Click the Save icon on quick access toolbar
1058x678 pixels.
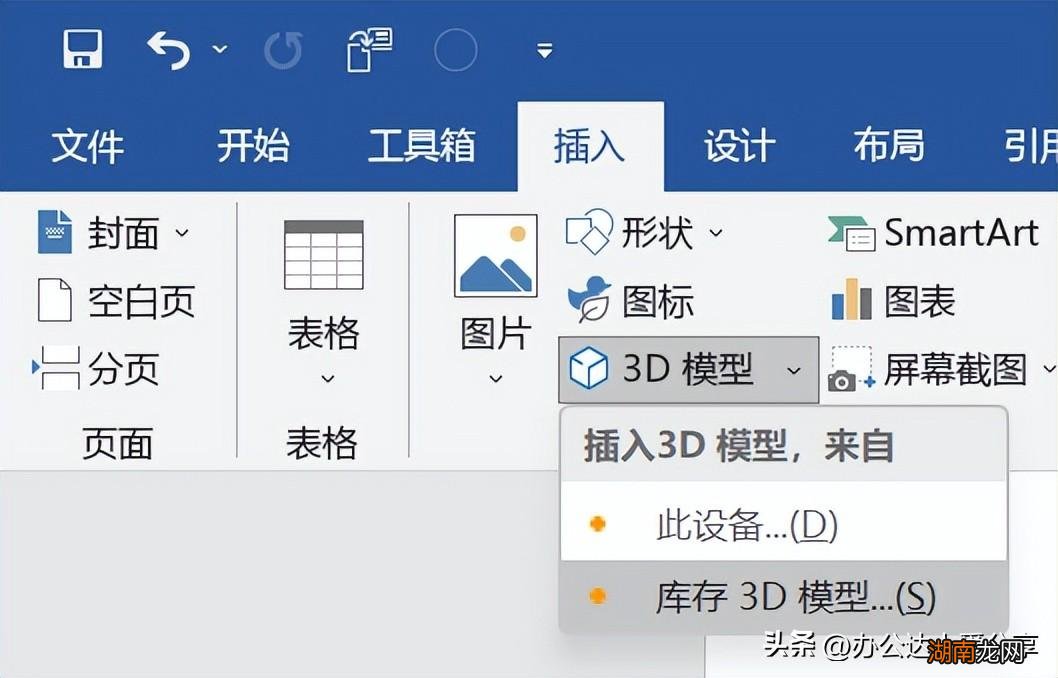83,49
